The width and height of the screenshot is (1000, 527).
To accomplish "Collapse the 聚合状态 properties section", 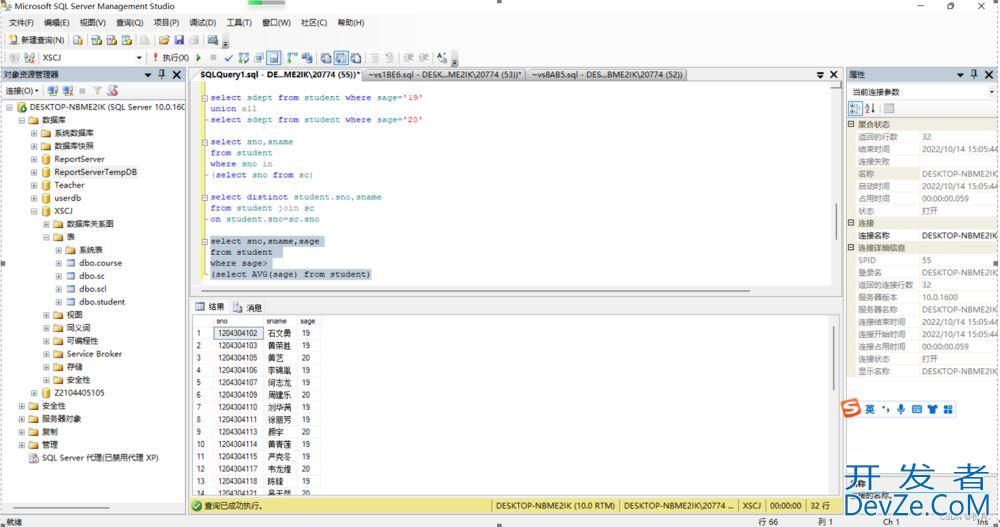I will point(851,124).
